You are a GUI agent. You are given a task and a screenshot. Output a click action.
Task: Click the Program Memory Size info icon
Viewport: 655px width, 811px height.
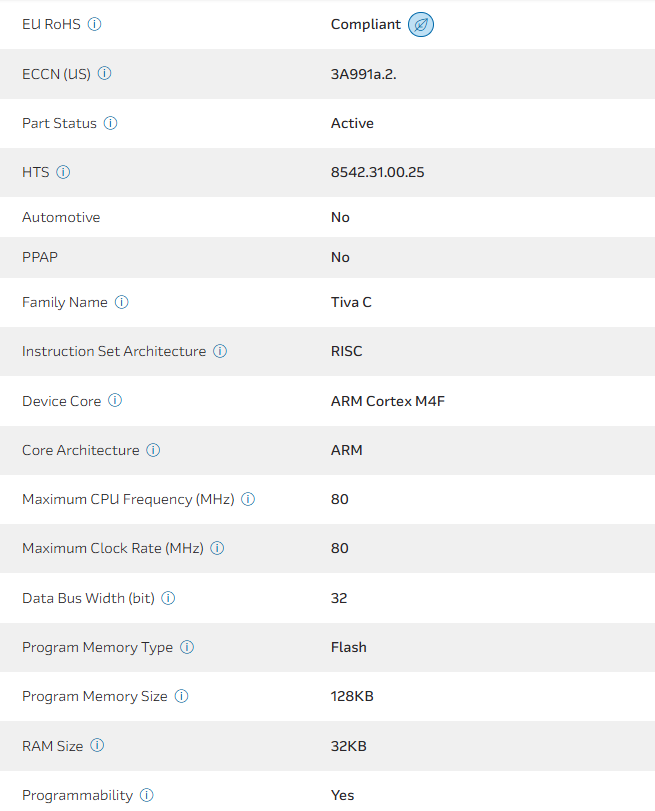coord(181,696)
